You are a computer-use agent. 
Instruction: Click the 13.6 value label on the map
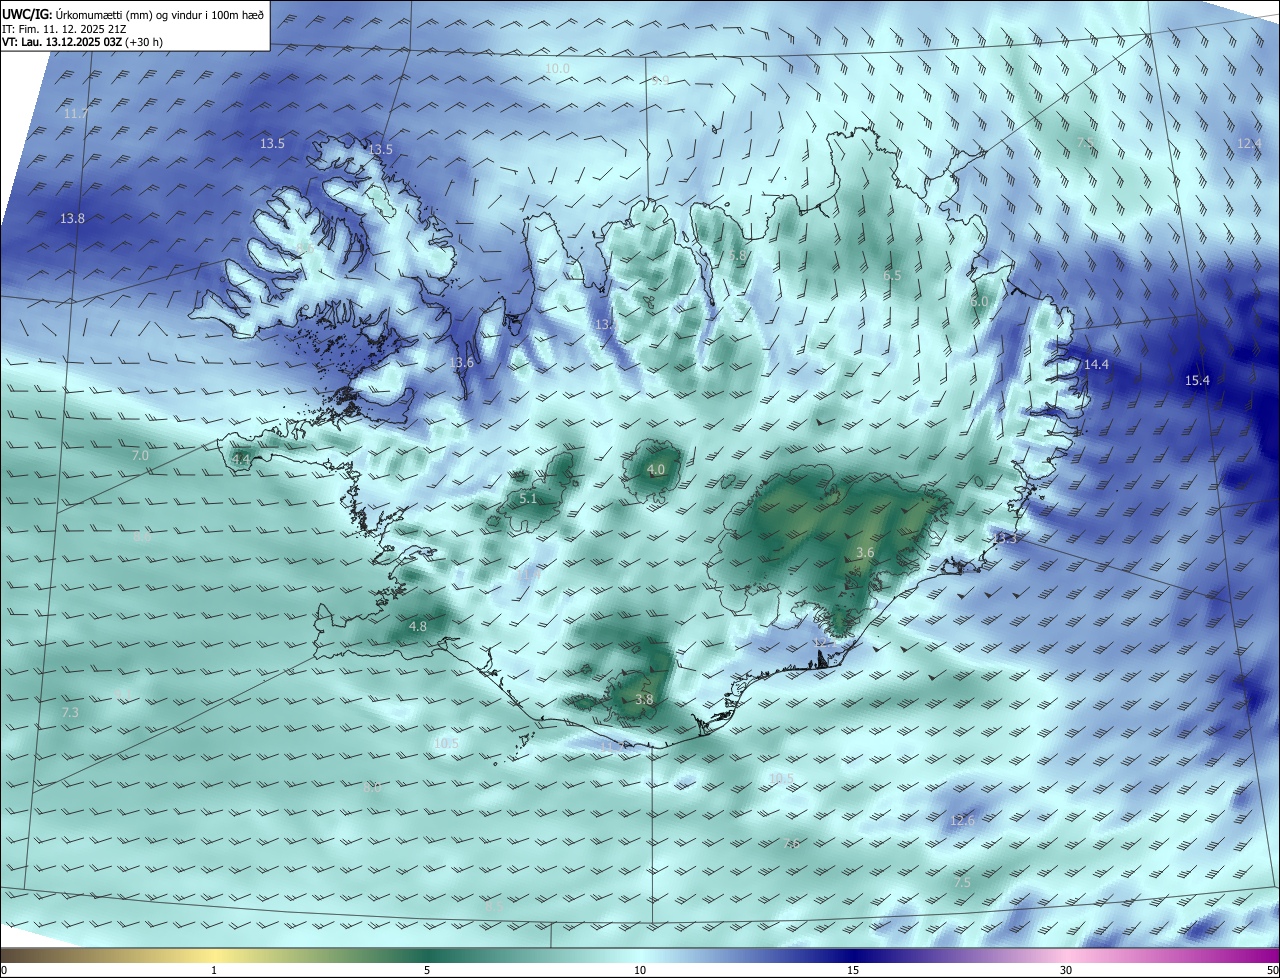(x=461, y=363)
